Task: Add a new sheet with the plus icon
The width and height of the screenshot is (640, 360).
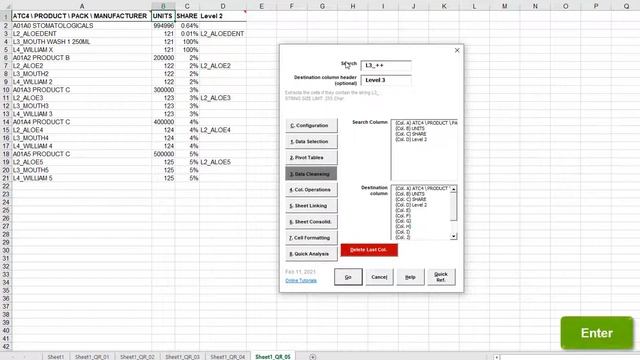Action: [312, 357]
